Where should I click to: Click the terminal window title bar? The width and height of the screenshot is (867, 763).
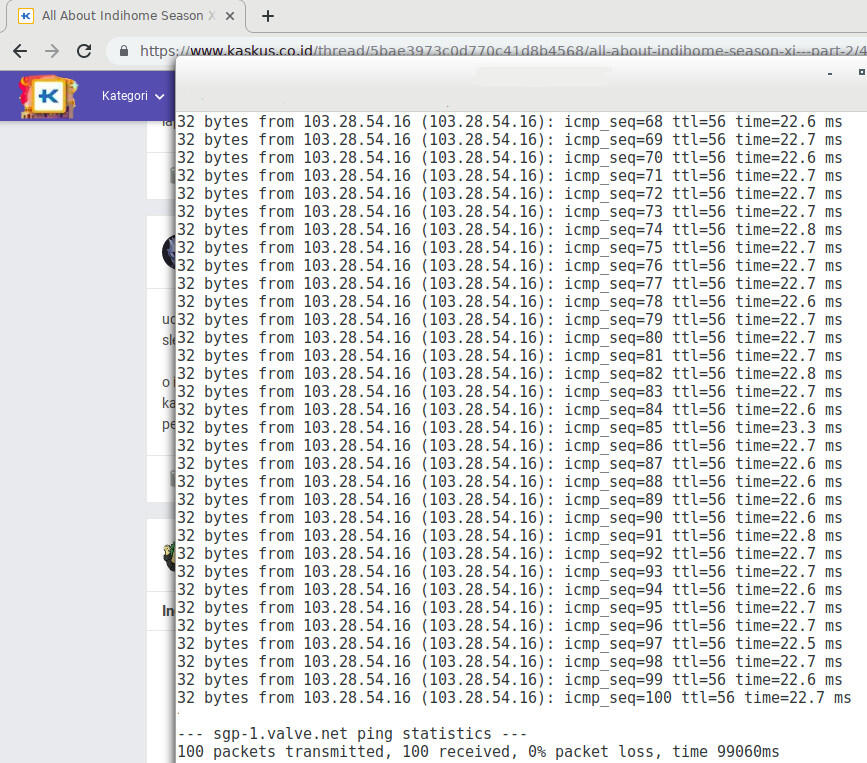click(500, 73)
